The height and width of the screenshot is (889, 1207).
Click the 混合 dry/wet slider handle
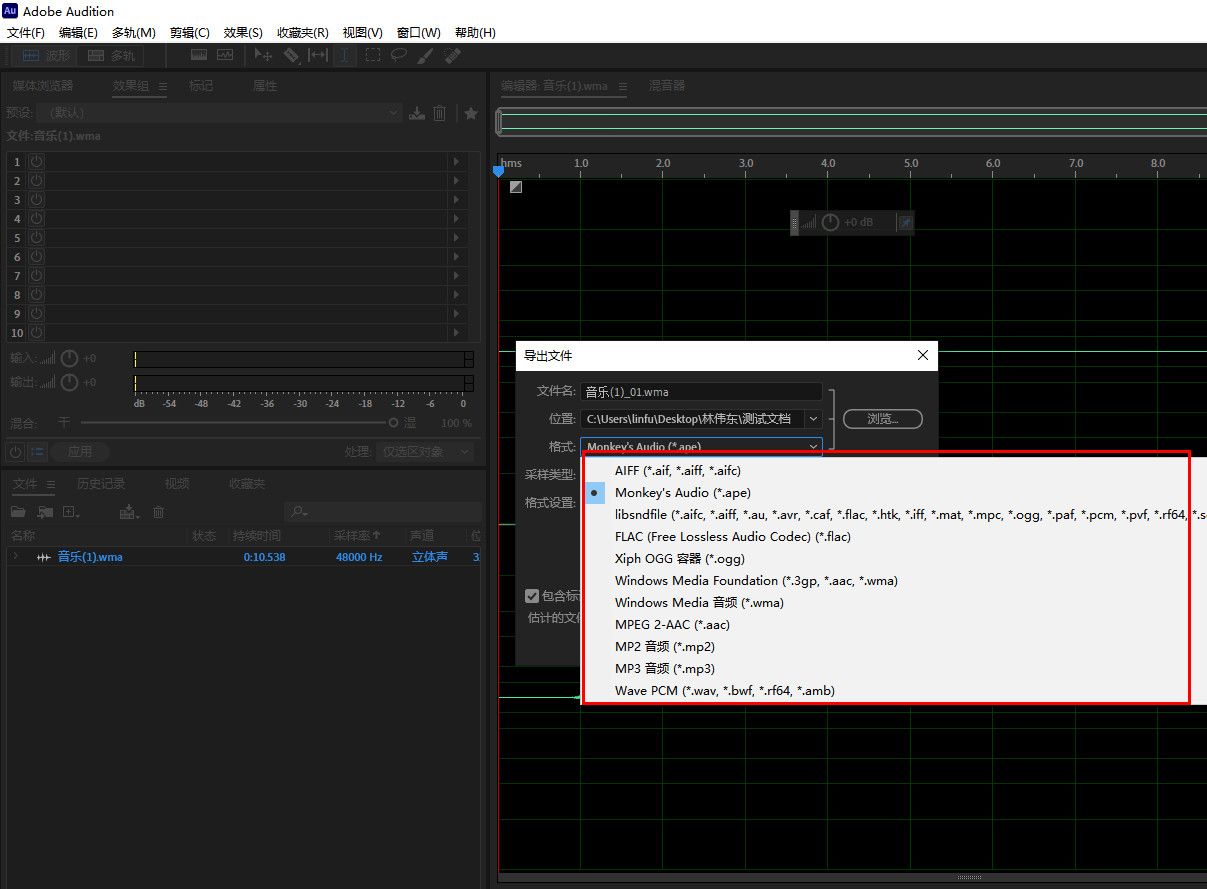click(x=393, y=423)
